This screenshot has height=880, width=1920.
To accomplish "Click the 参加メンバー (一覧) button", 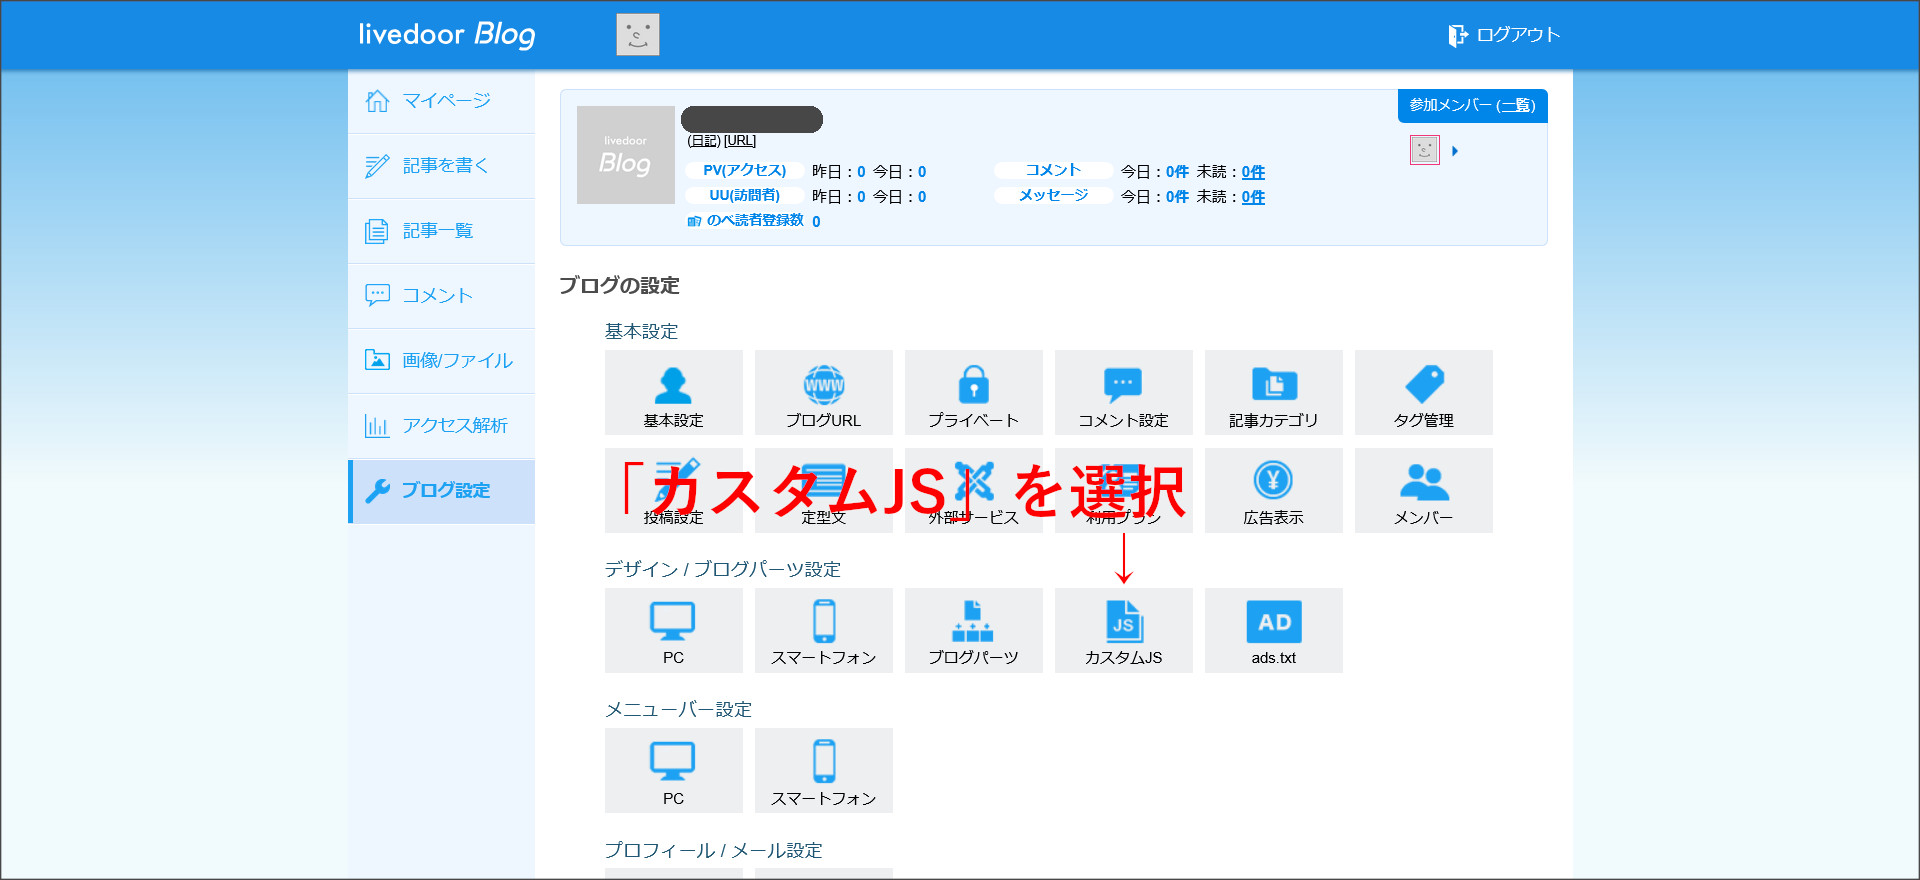I will point(1472,105).
